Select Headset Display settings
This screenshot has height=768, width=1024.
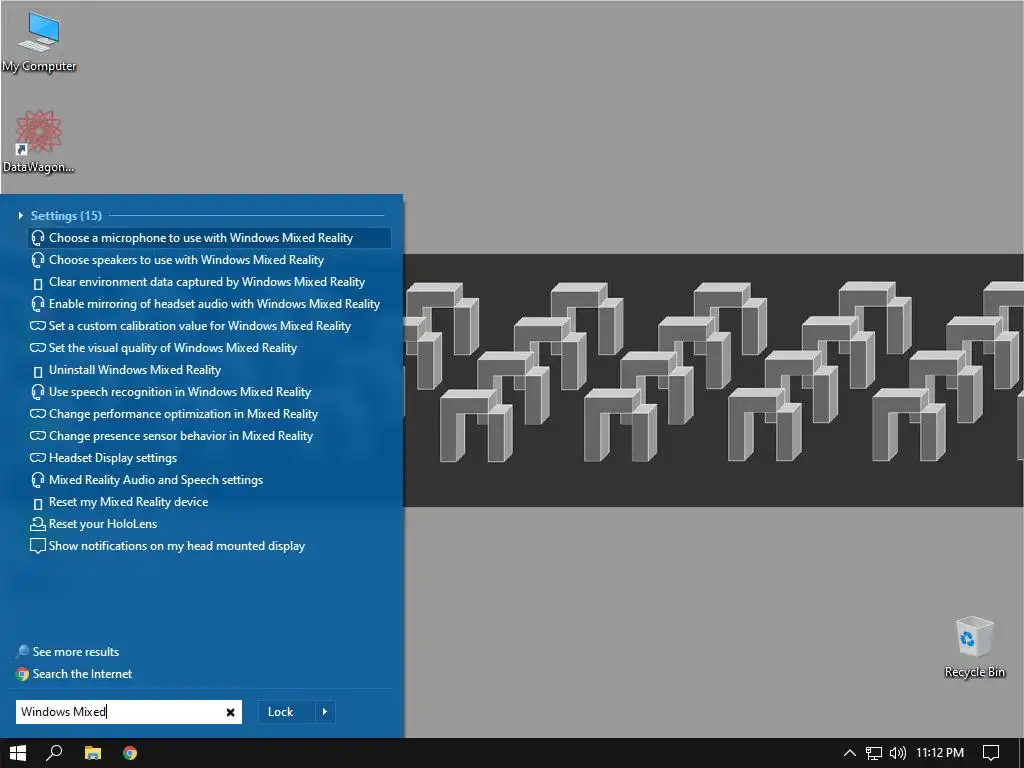click(210, 458)
